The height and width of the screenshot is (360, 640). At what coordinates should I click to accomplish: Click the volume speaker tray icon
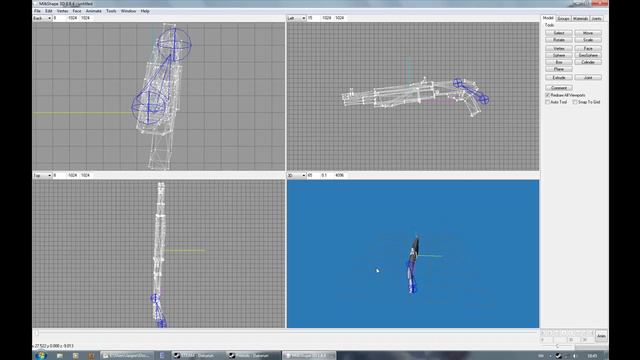(x=575, y=356)
